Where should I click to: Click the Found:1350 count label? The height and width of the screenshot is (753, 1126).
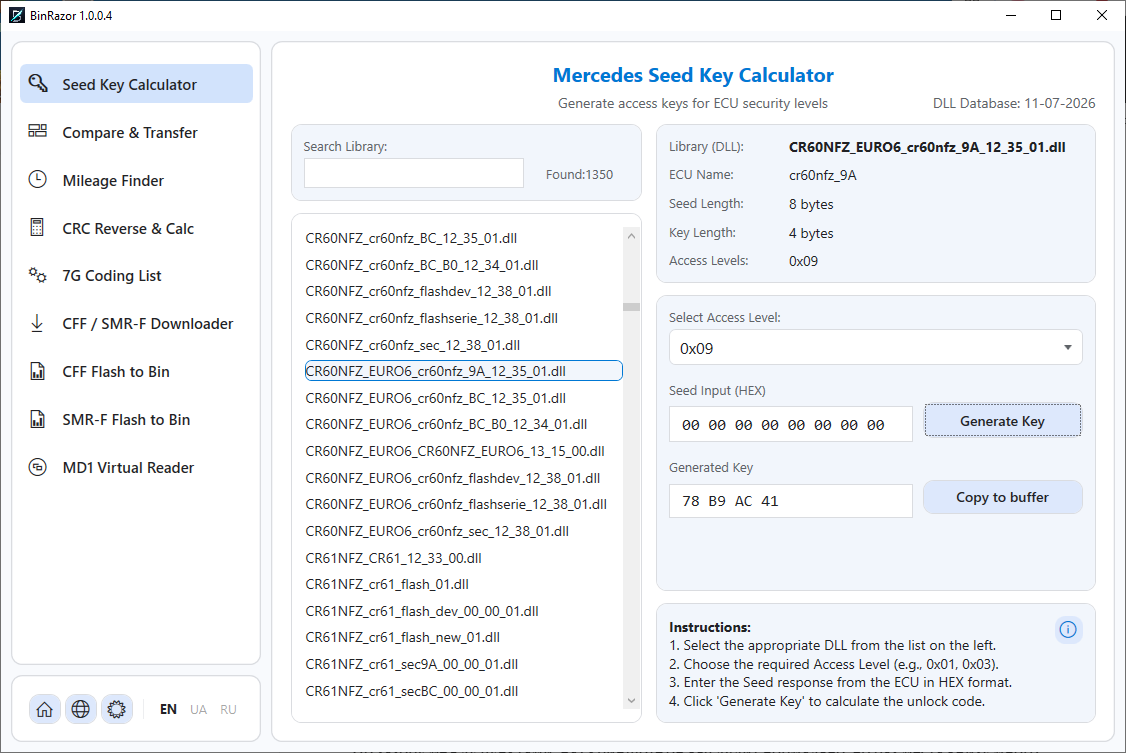[x=580, y=174]
